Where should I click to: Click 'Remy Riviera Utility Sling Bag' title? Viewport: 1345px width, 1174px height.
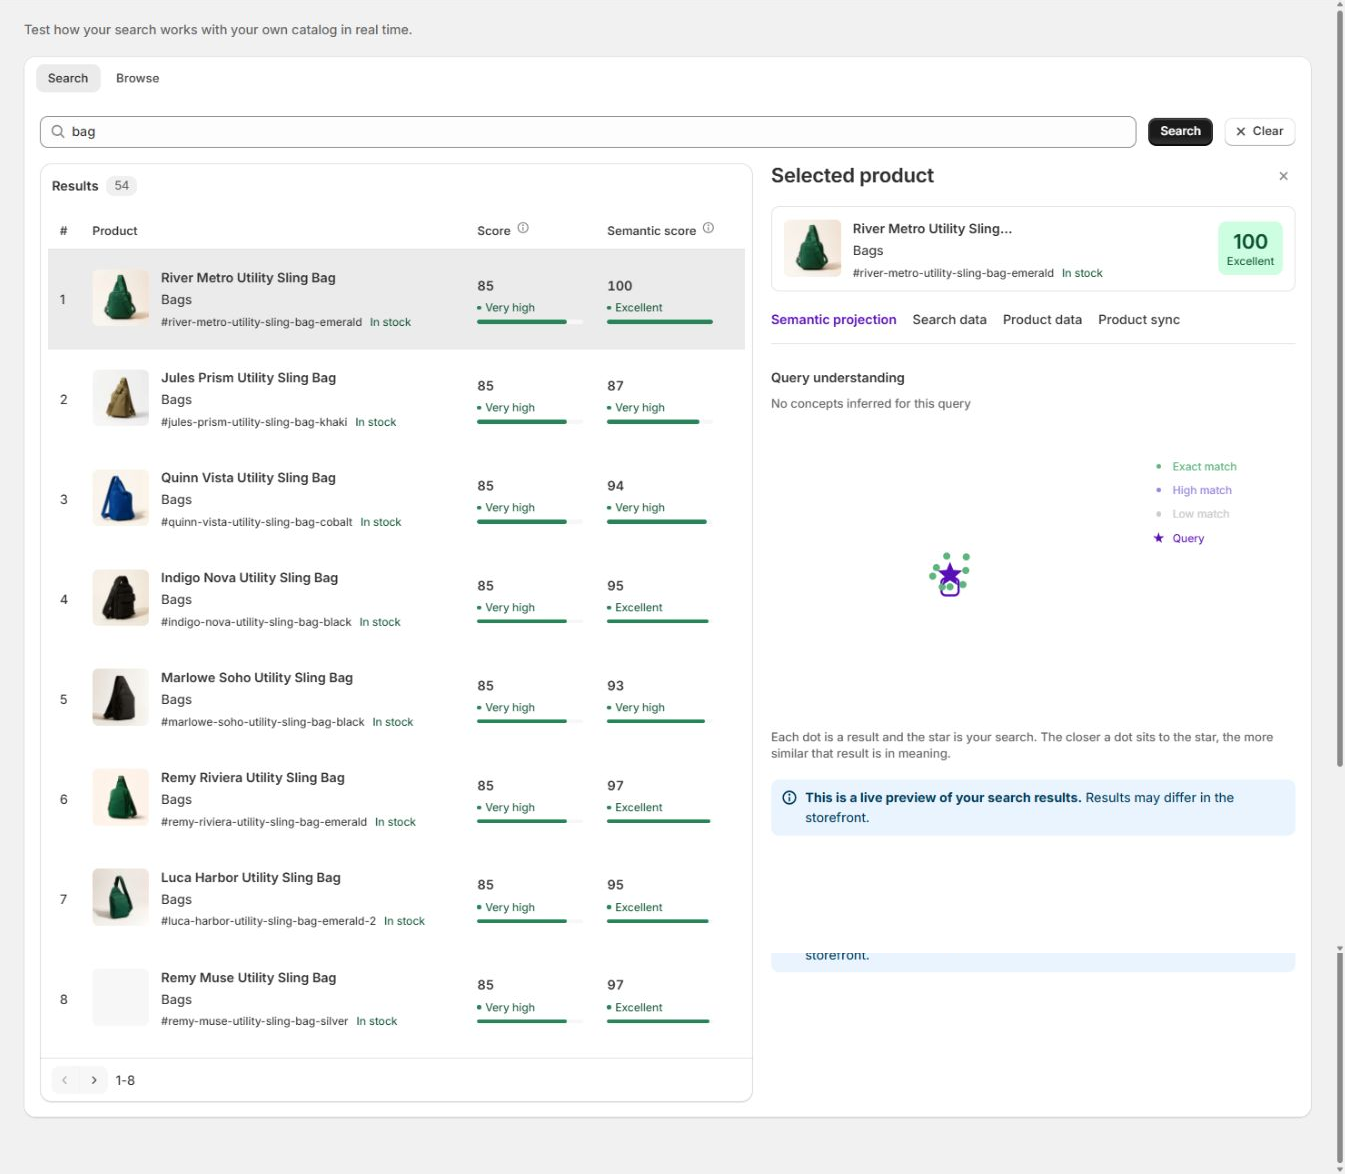point(253,778)
